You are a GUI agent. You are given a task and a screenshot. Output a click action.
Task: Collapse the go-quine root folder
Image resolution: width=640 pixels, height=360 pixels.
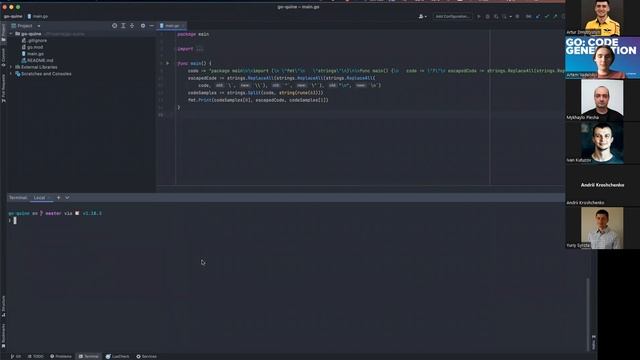[x=11, y=34]
